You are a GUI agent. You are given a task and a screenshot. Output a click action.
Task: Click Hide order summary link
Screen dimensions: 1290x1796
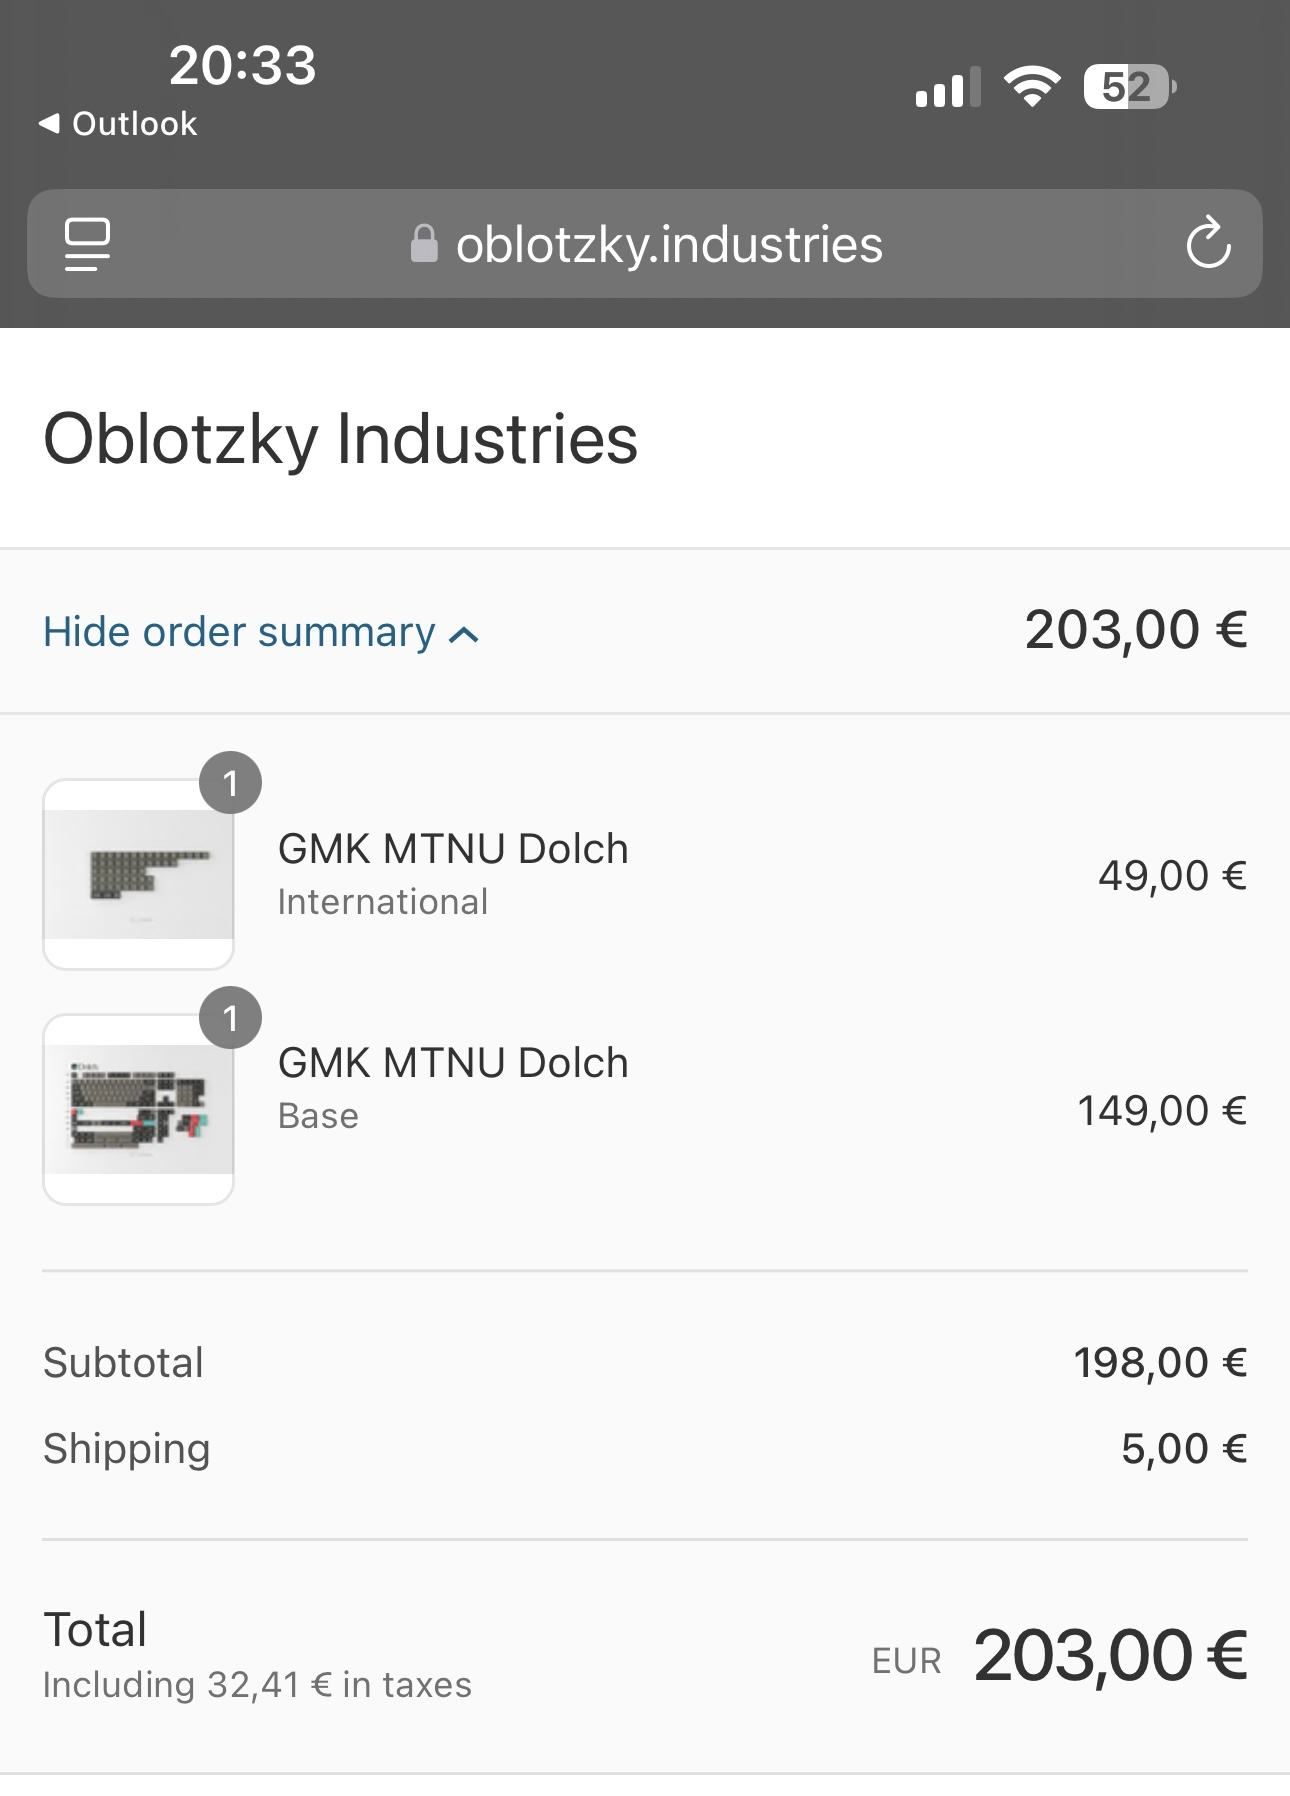click(x=239, y=632)
